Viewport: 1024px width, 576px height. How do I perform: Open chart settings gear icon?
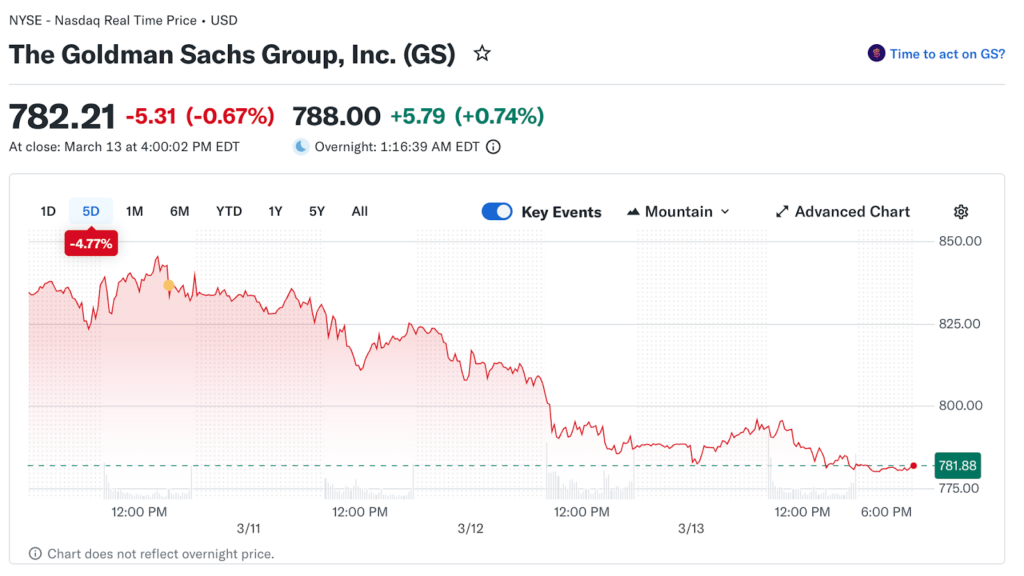tap(961, 212)
